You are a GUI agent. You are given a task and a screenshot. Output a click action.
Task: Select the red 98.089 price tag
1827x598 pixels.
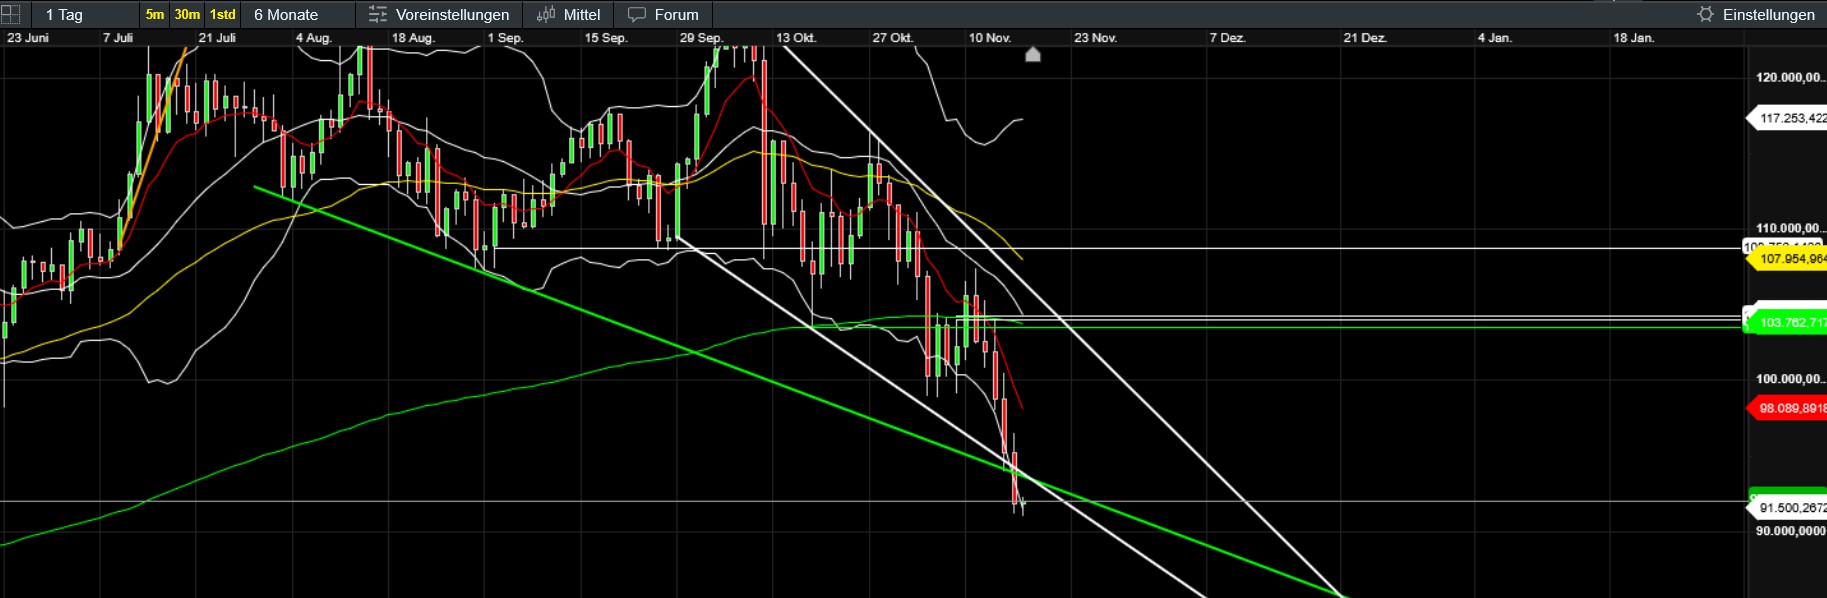tap(1788, 408)
